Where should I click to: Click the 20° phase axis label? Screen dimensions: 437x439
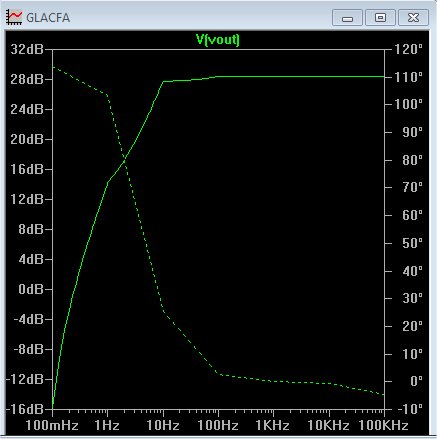[x=413, y=326]
